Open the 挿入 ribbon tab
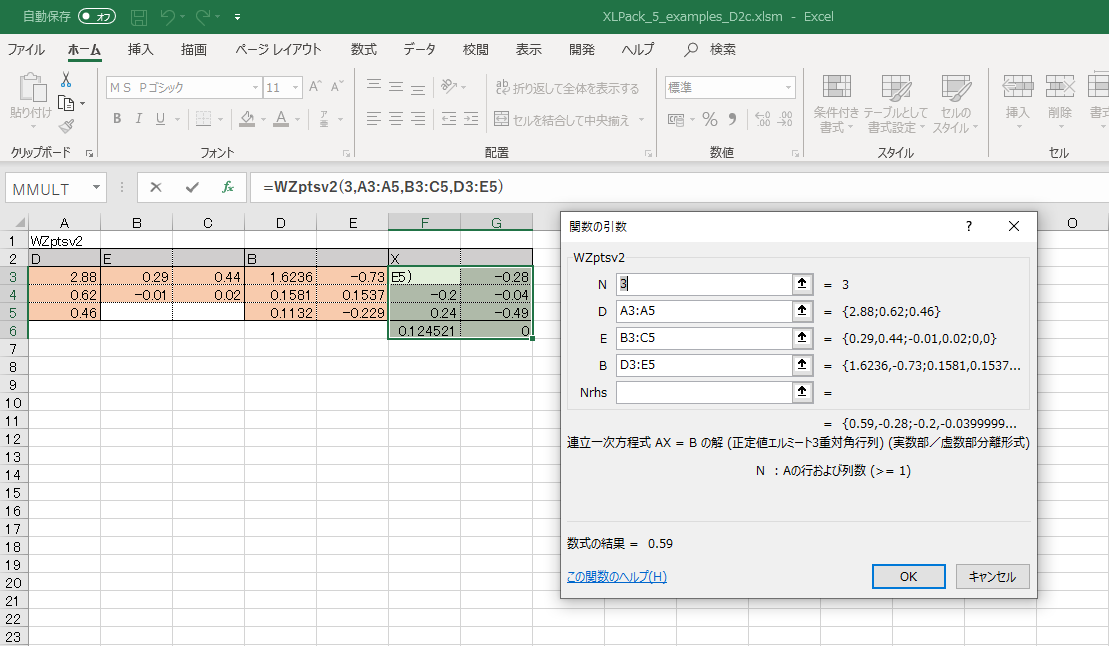 click(x=141, y=49)
